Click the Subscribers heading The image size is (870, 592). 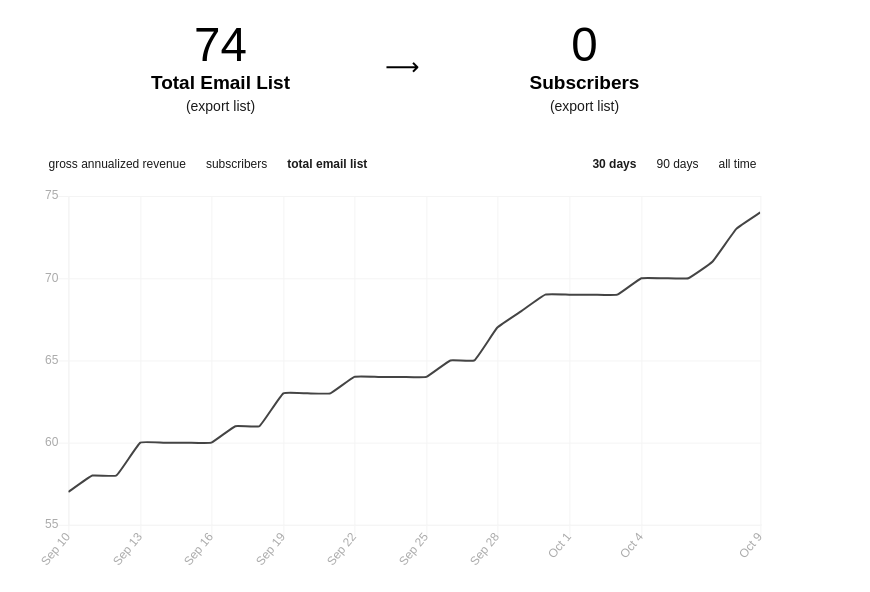coord(584,83)
